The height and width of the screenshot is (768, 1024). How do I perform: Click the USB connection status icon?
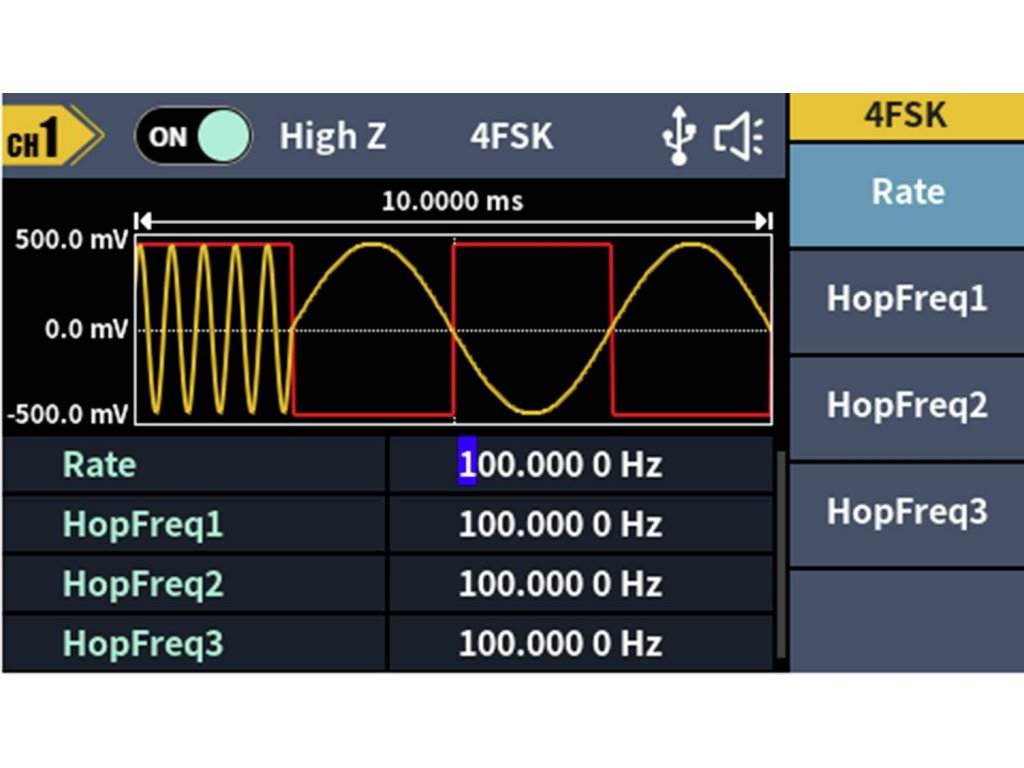679,137
